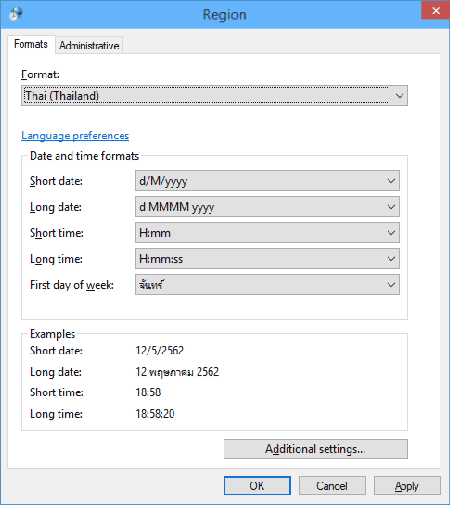Screen dimensions: 450x505
Task: Expand the Short date format combo box
Action: click(267, 181)
